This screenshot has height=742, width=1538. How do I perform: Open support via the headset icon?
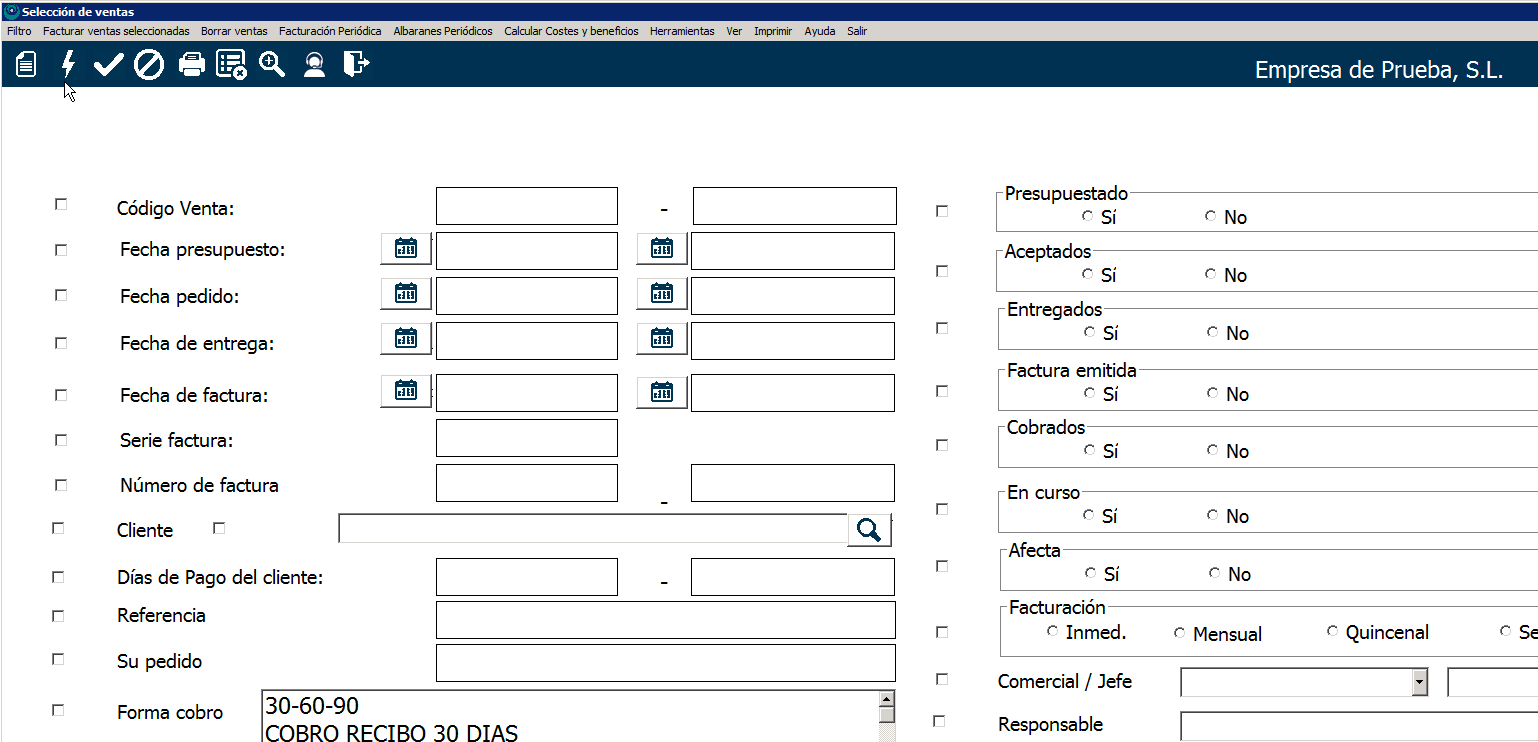[x=314, y=65]
